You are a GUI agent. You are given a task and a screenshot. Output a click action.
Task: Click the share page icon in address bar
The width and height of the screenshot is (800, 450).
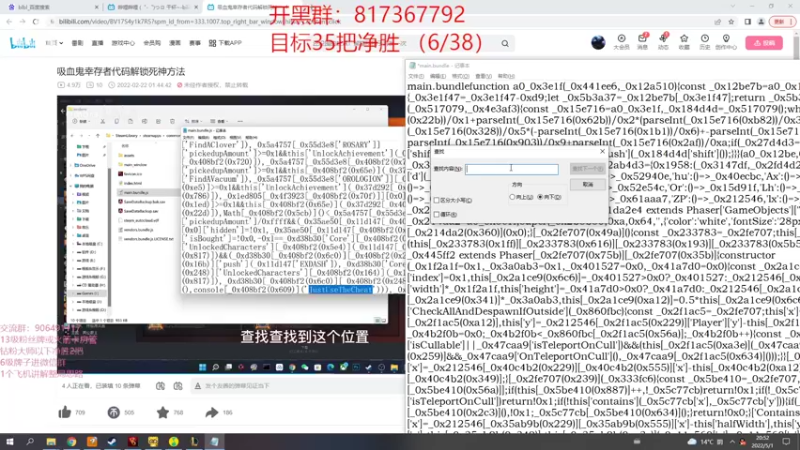coord(718,22)
